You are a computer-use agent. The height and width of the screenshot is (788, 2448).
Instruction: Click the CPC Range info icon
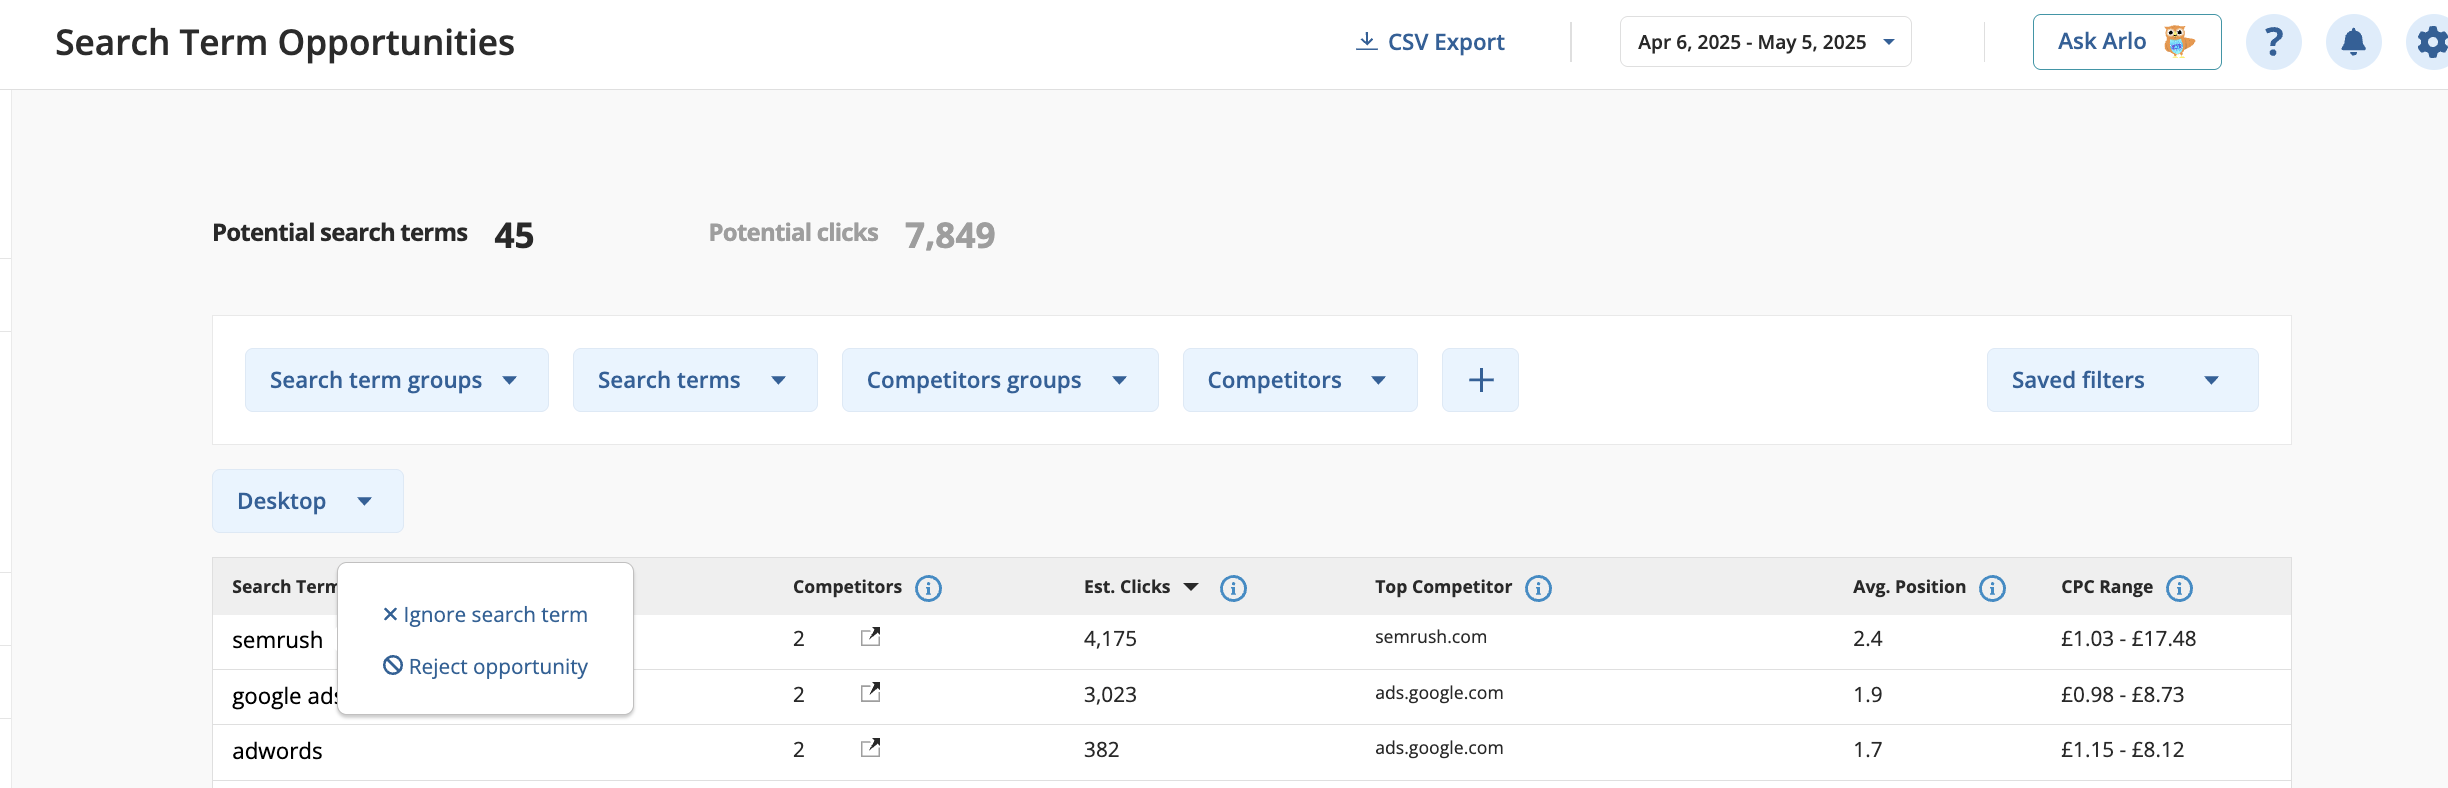pyautogui.click(x=2179, y=588)
